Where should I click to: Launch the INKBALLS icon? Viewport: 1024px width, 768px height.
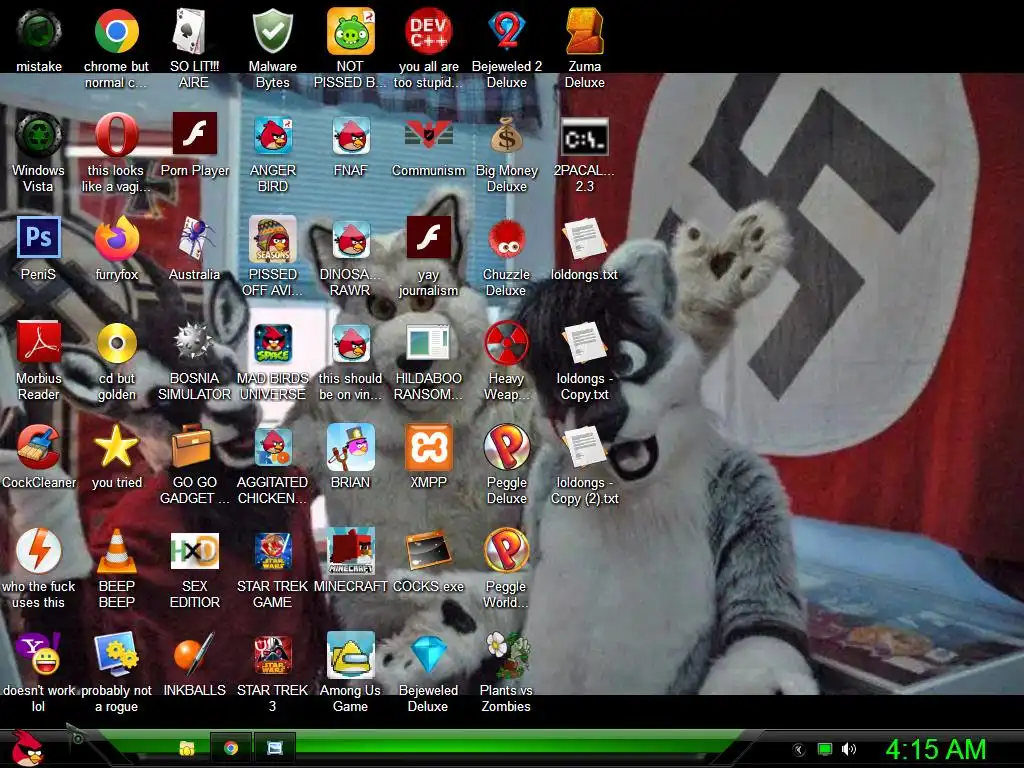click(194, 654)
